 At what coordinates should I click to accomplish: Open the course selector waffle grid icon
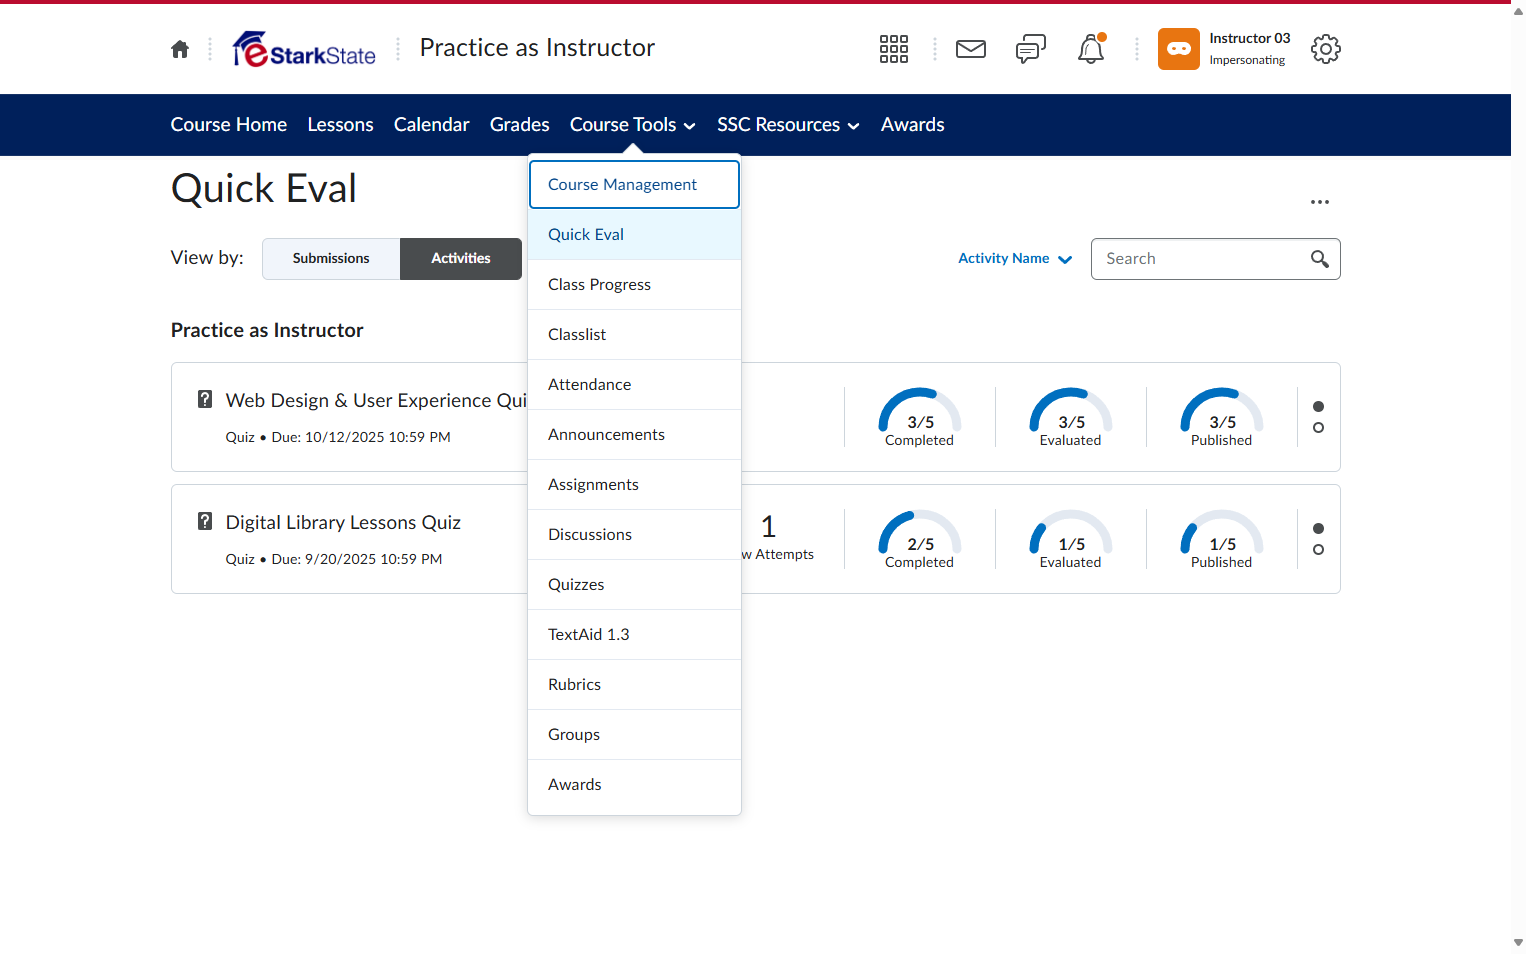click(894, 49)
